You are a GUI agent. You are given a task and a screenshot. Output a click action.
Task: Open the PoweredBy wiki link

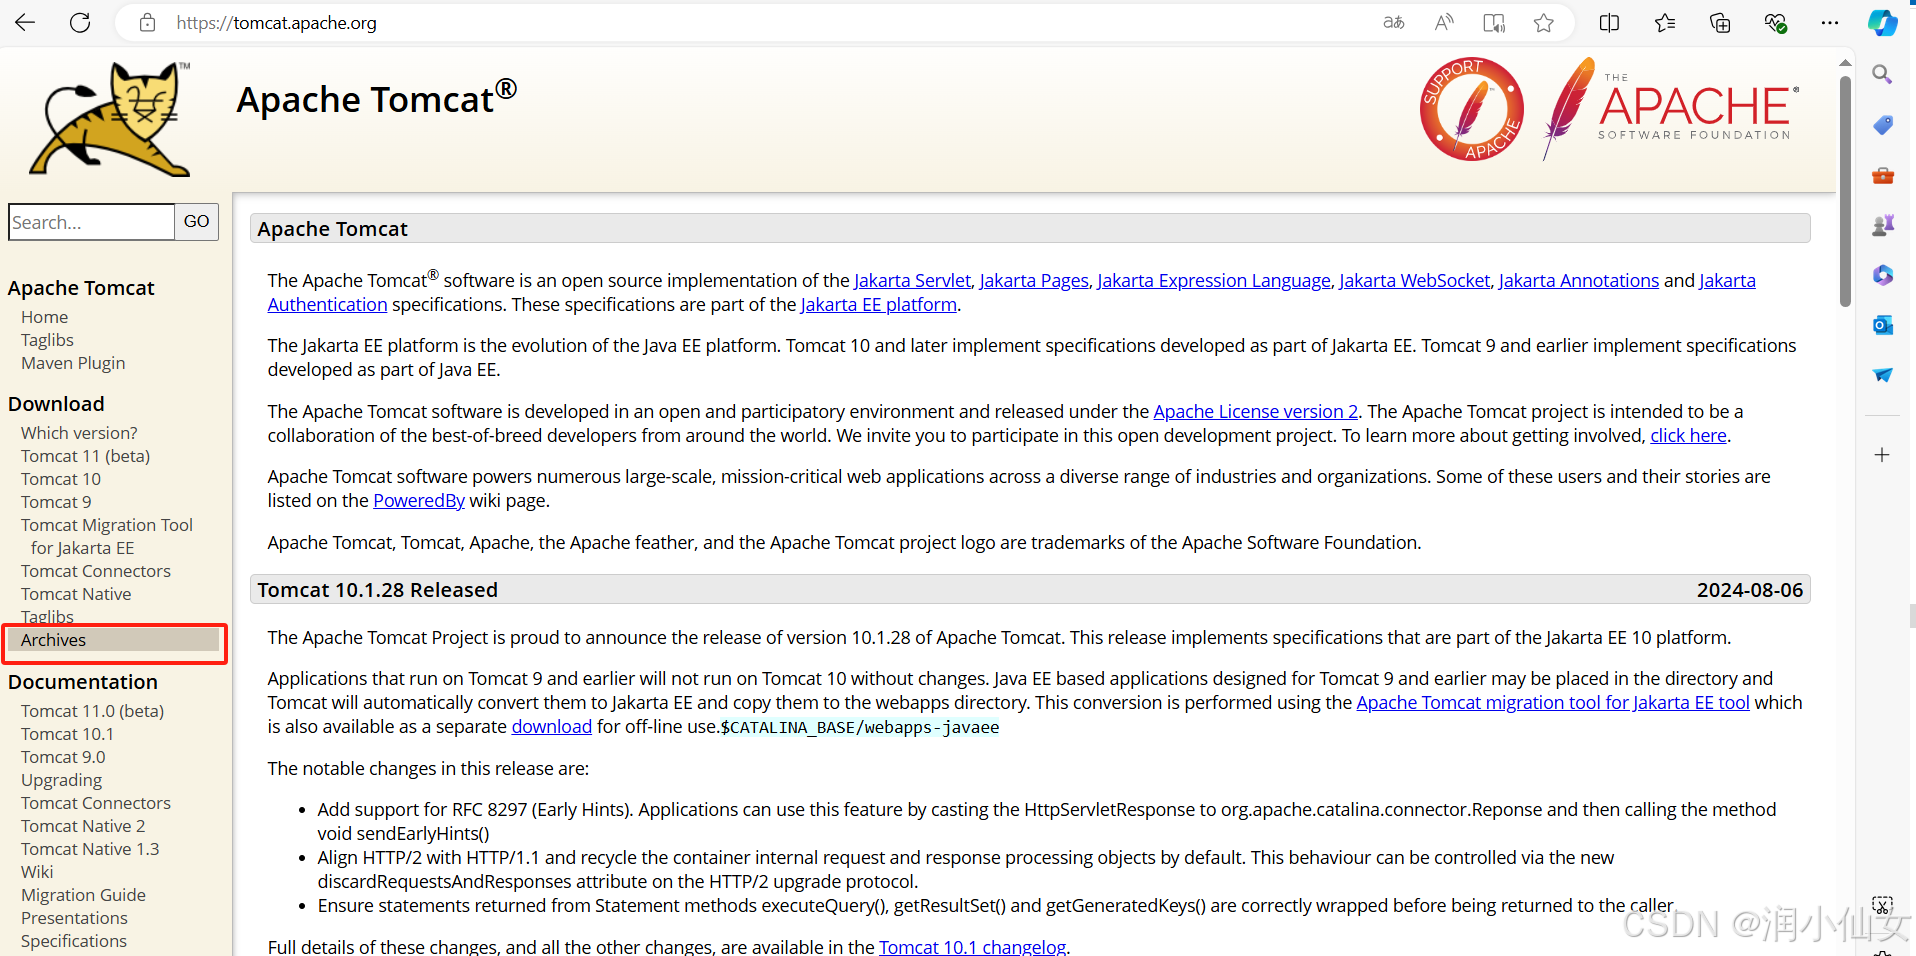[x=419, y=501]
